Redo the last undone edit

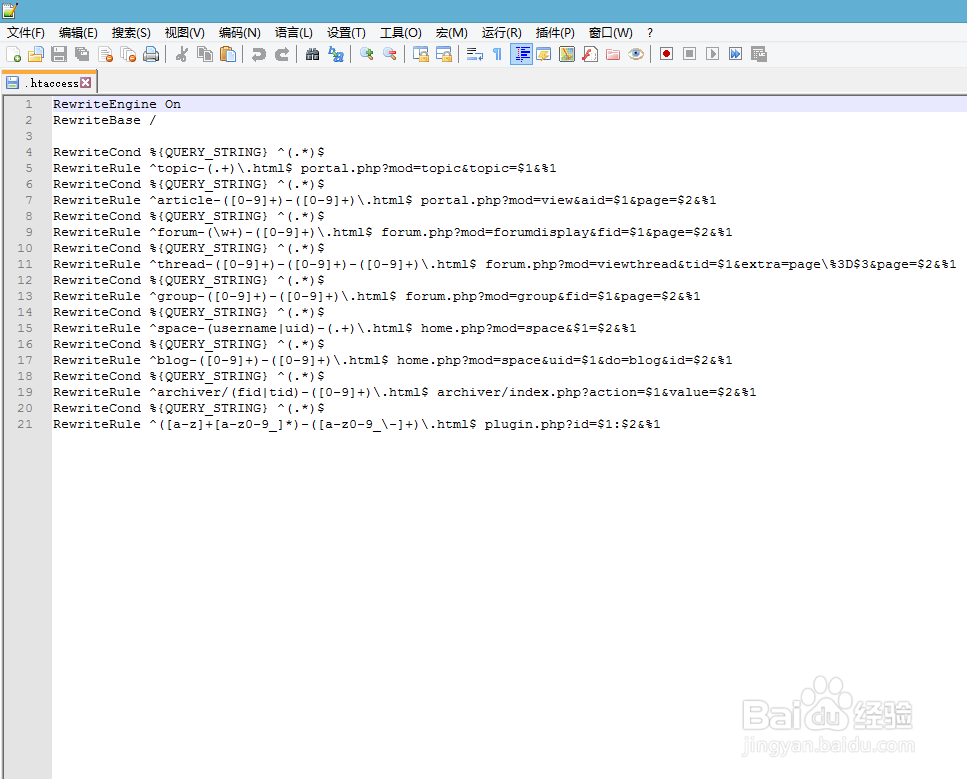click(282, 54)
